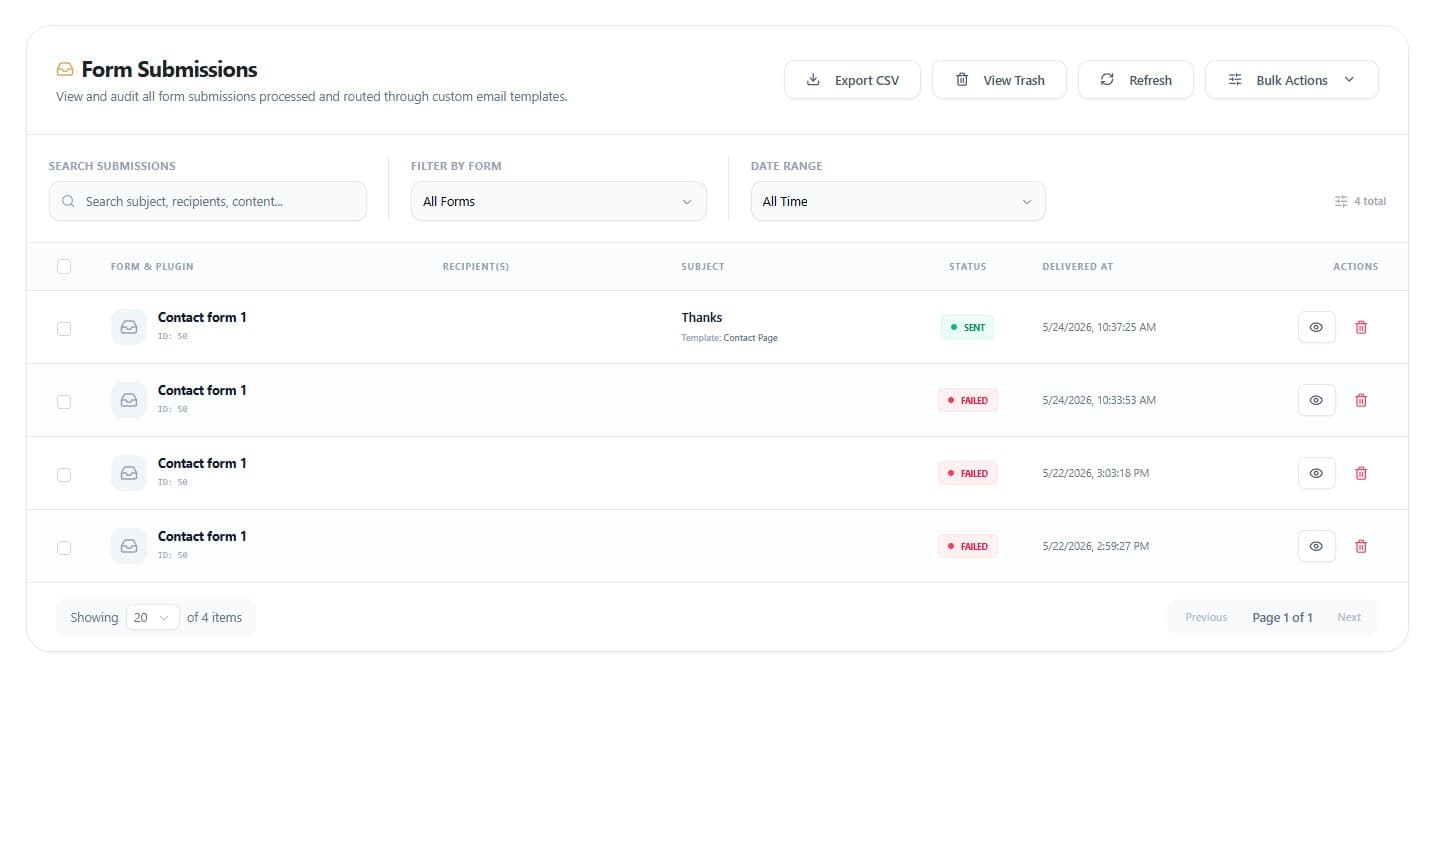This screenshot has height=858, width=1437.
Task: Click the Next pagination button
Action: tap(1348, 617)
